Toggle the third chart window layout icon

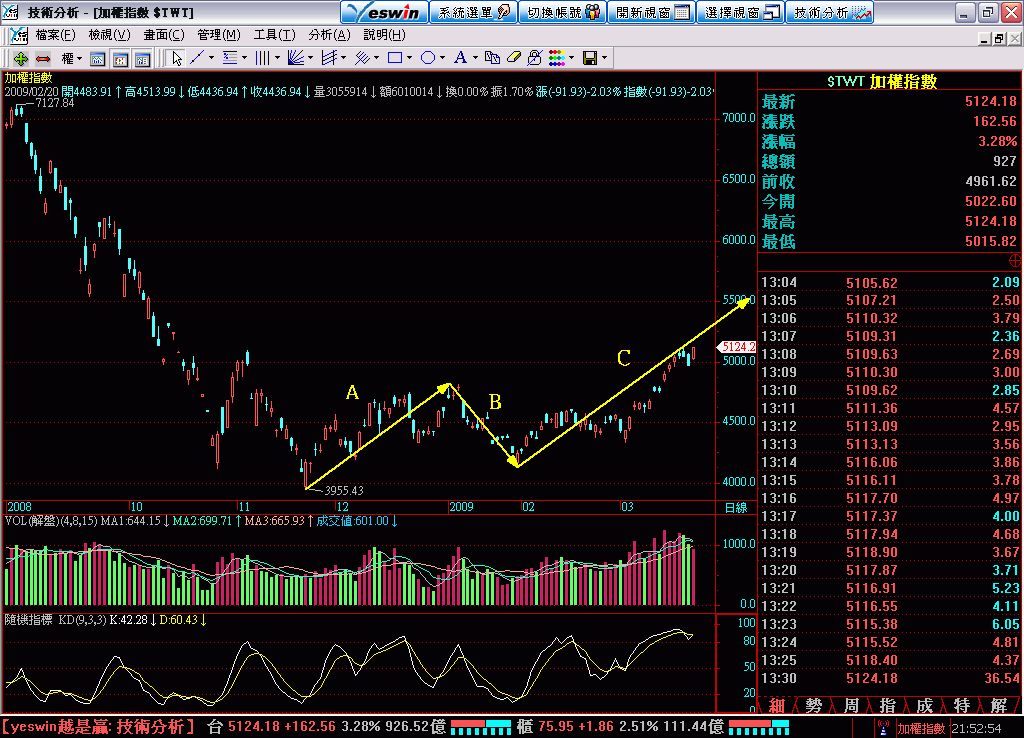142,59
